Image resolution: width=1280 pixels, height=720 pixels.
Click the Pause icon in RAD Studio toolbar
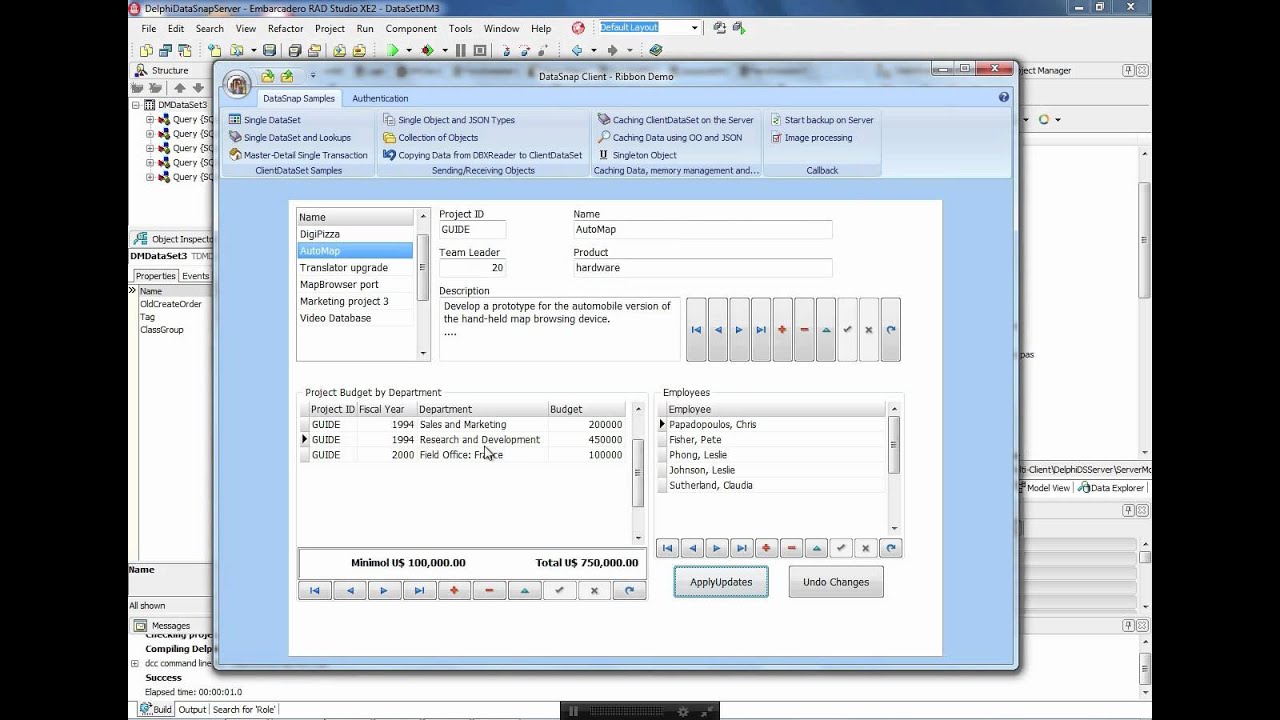coord(461,50)
